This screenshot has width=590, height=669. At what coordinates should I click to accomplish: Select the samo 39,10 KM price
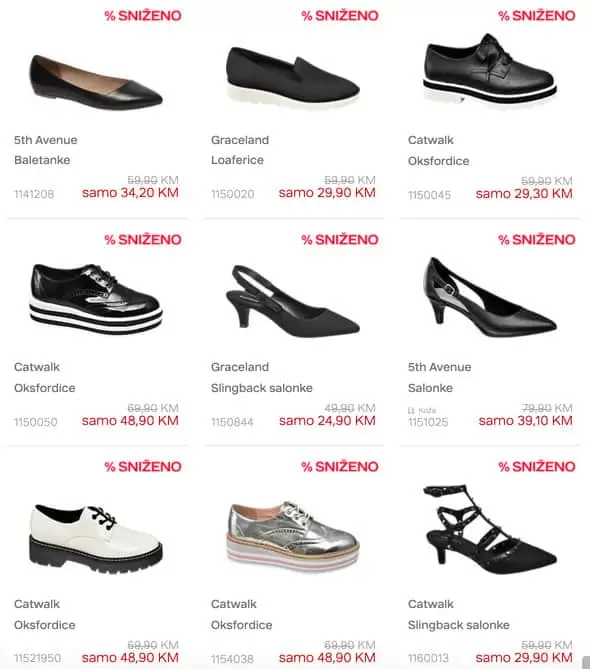coord(526,421)
